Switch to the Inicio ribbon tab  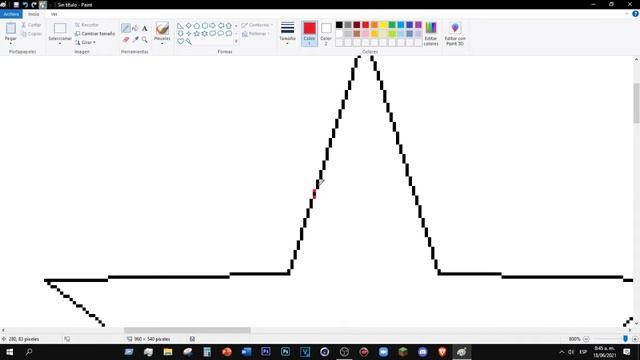click(33, 14)
